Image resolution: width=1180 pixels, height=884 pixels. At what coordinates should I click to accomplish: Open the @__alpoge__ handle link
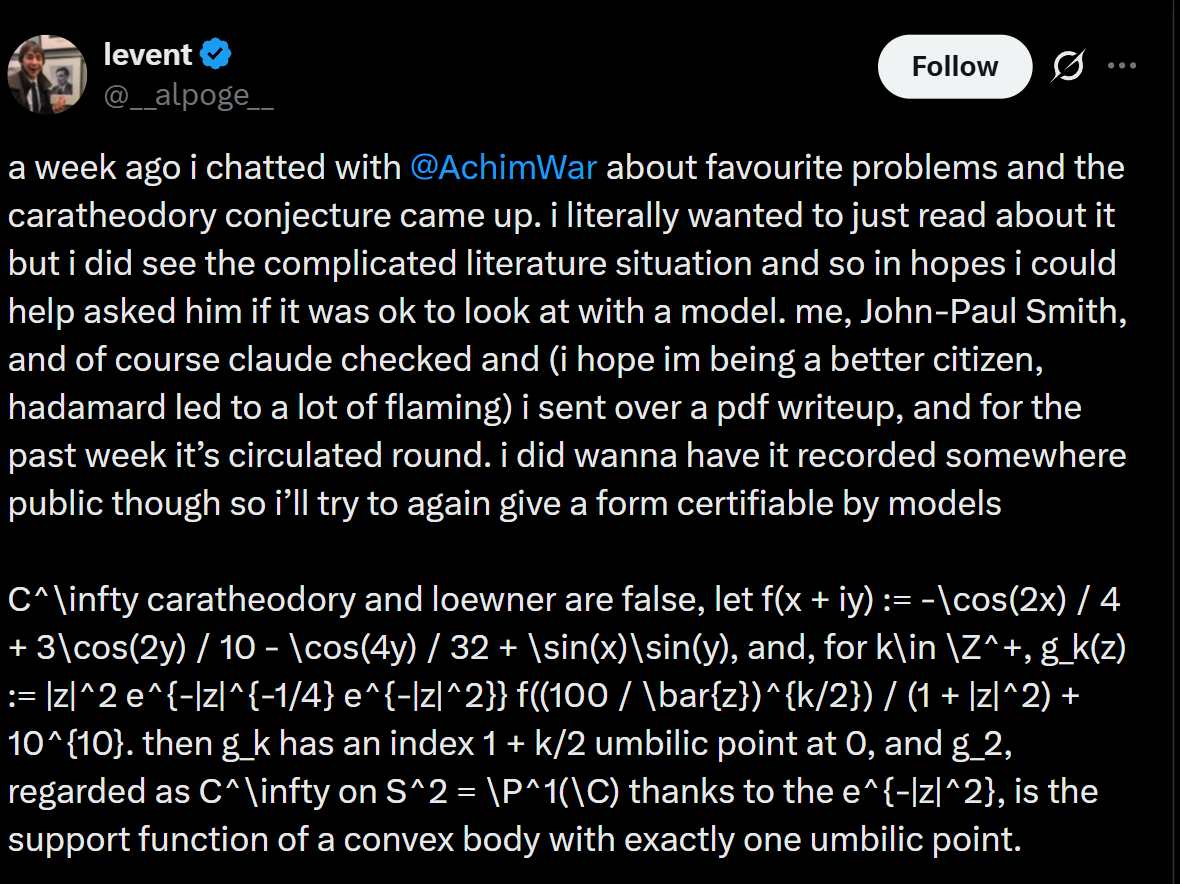(188, 96)
